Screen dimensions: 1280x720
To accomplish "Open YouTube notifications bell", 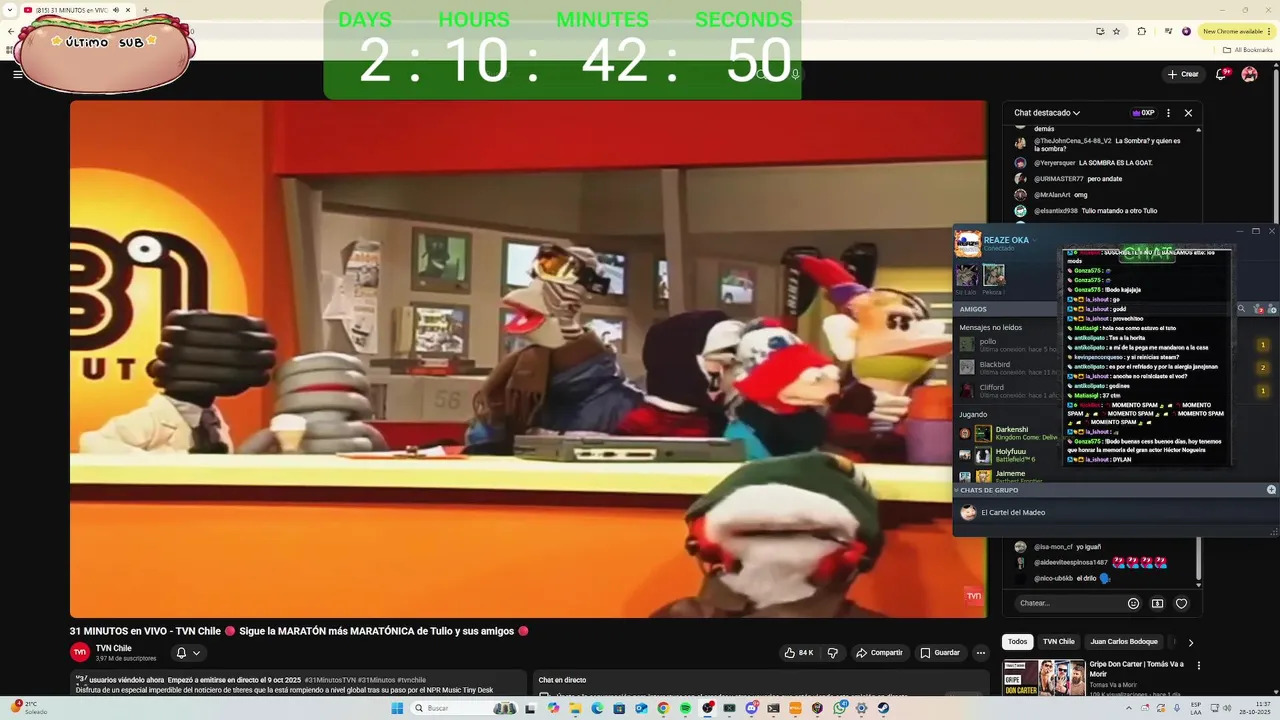I will tap(1221, 74).
